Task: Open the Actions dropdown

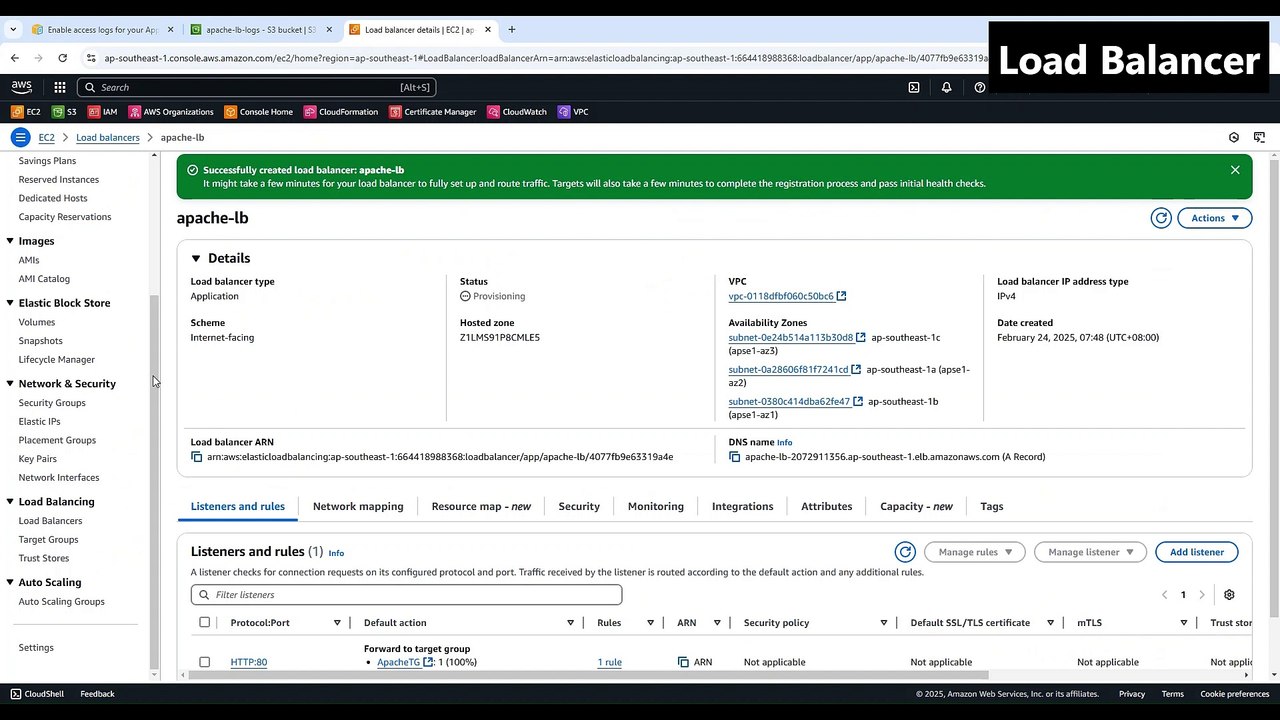Action: [x=1214, y=218]
